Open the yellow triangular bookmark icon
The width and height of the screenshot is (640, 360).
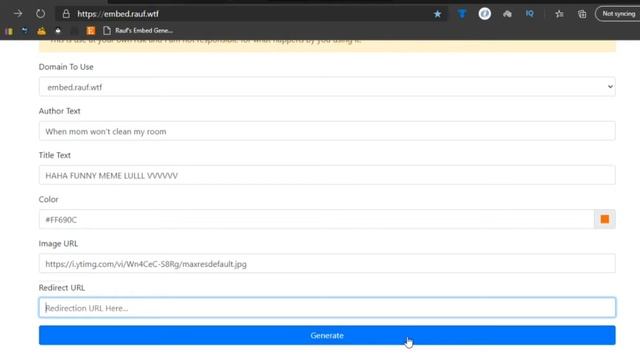coord(42,31)
